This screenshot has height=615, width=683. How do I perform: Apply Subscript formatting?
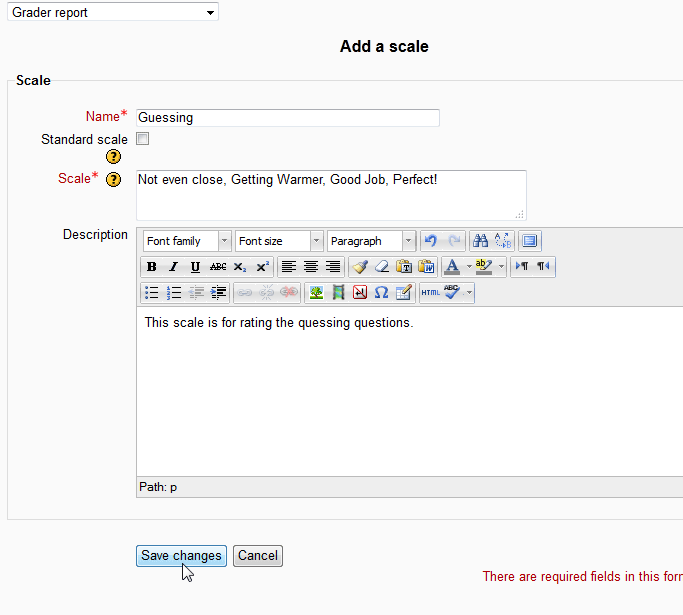pyautogui.click(x=240, y=267)
